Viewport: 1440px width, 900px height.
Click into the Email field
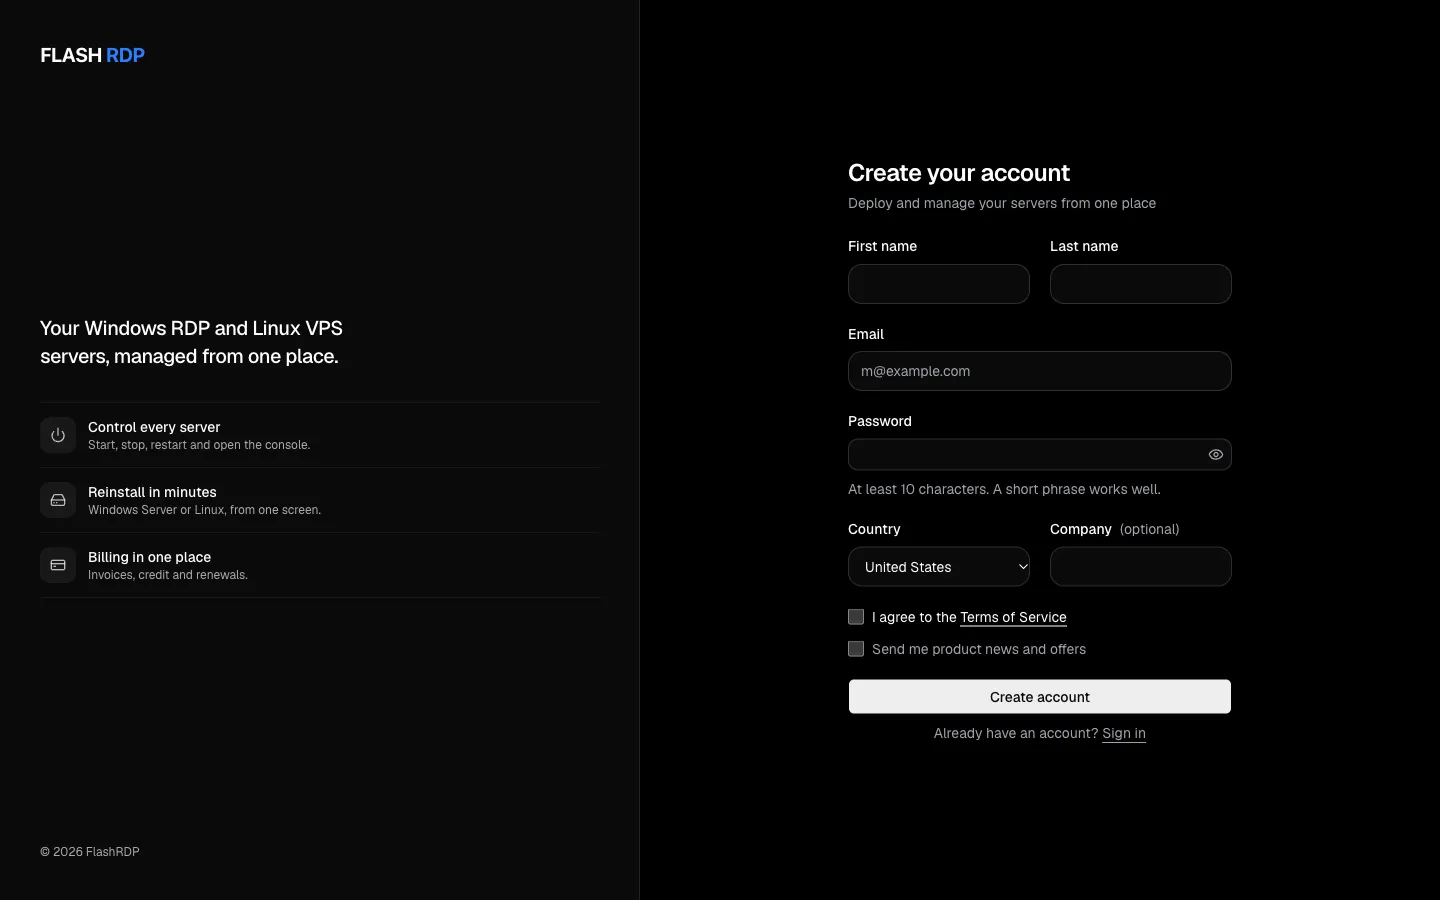coord(1040,371)
